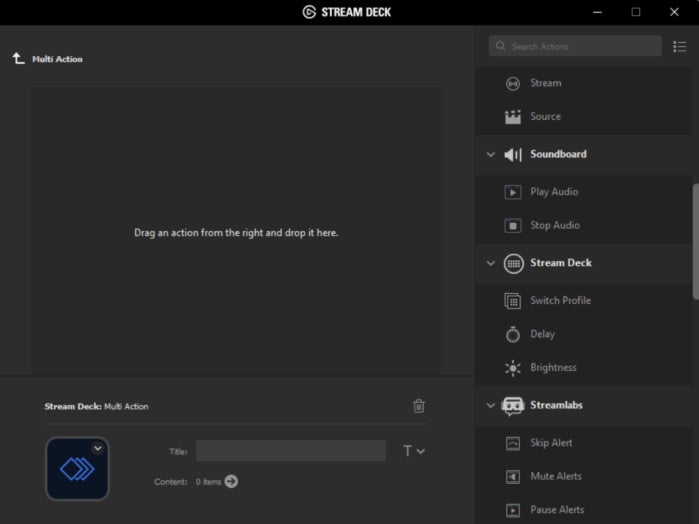This screenshot has width=699, height=524.
Task: Click into the Title text field
Action: coord(291,451)
